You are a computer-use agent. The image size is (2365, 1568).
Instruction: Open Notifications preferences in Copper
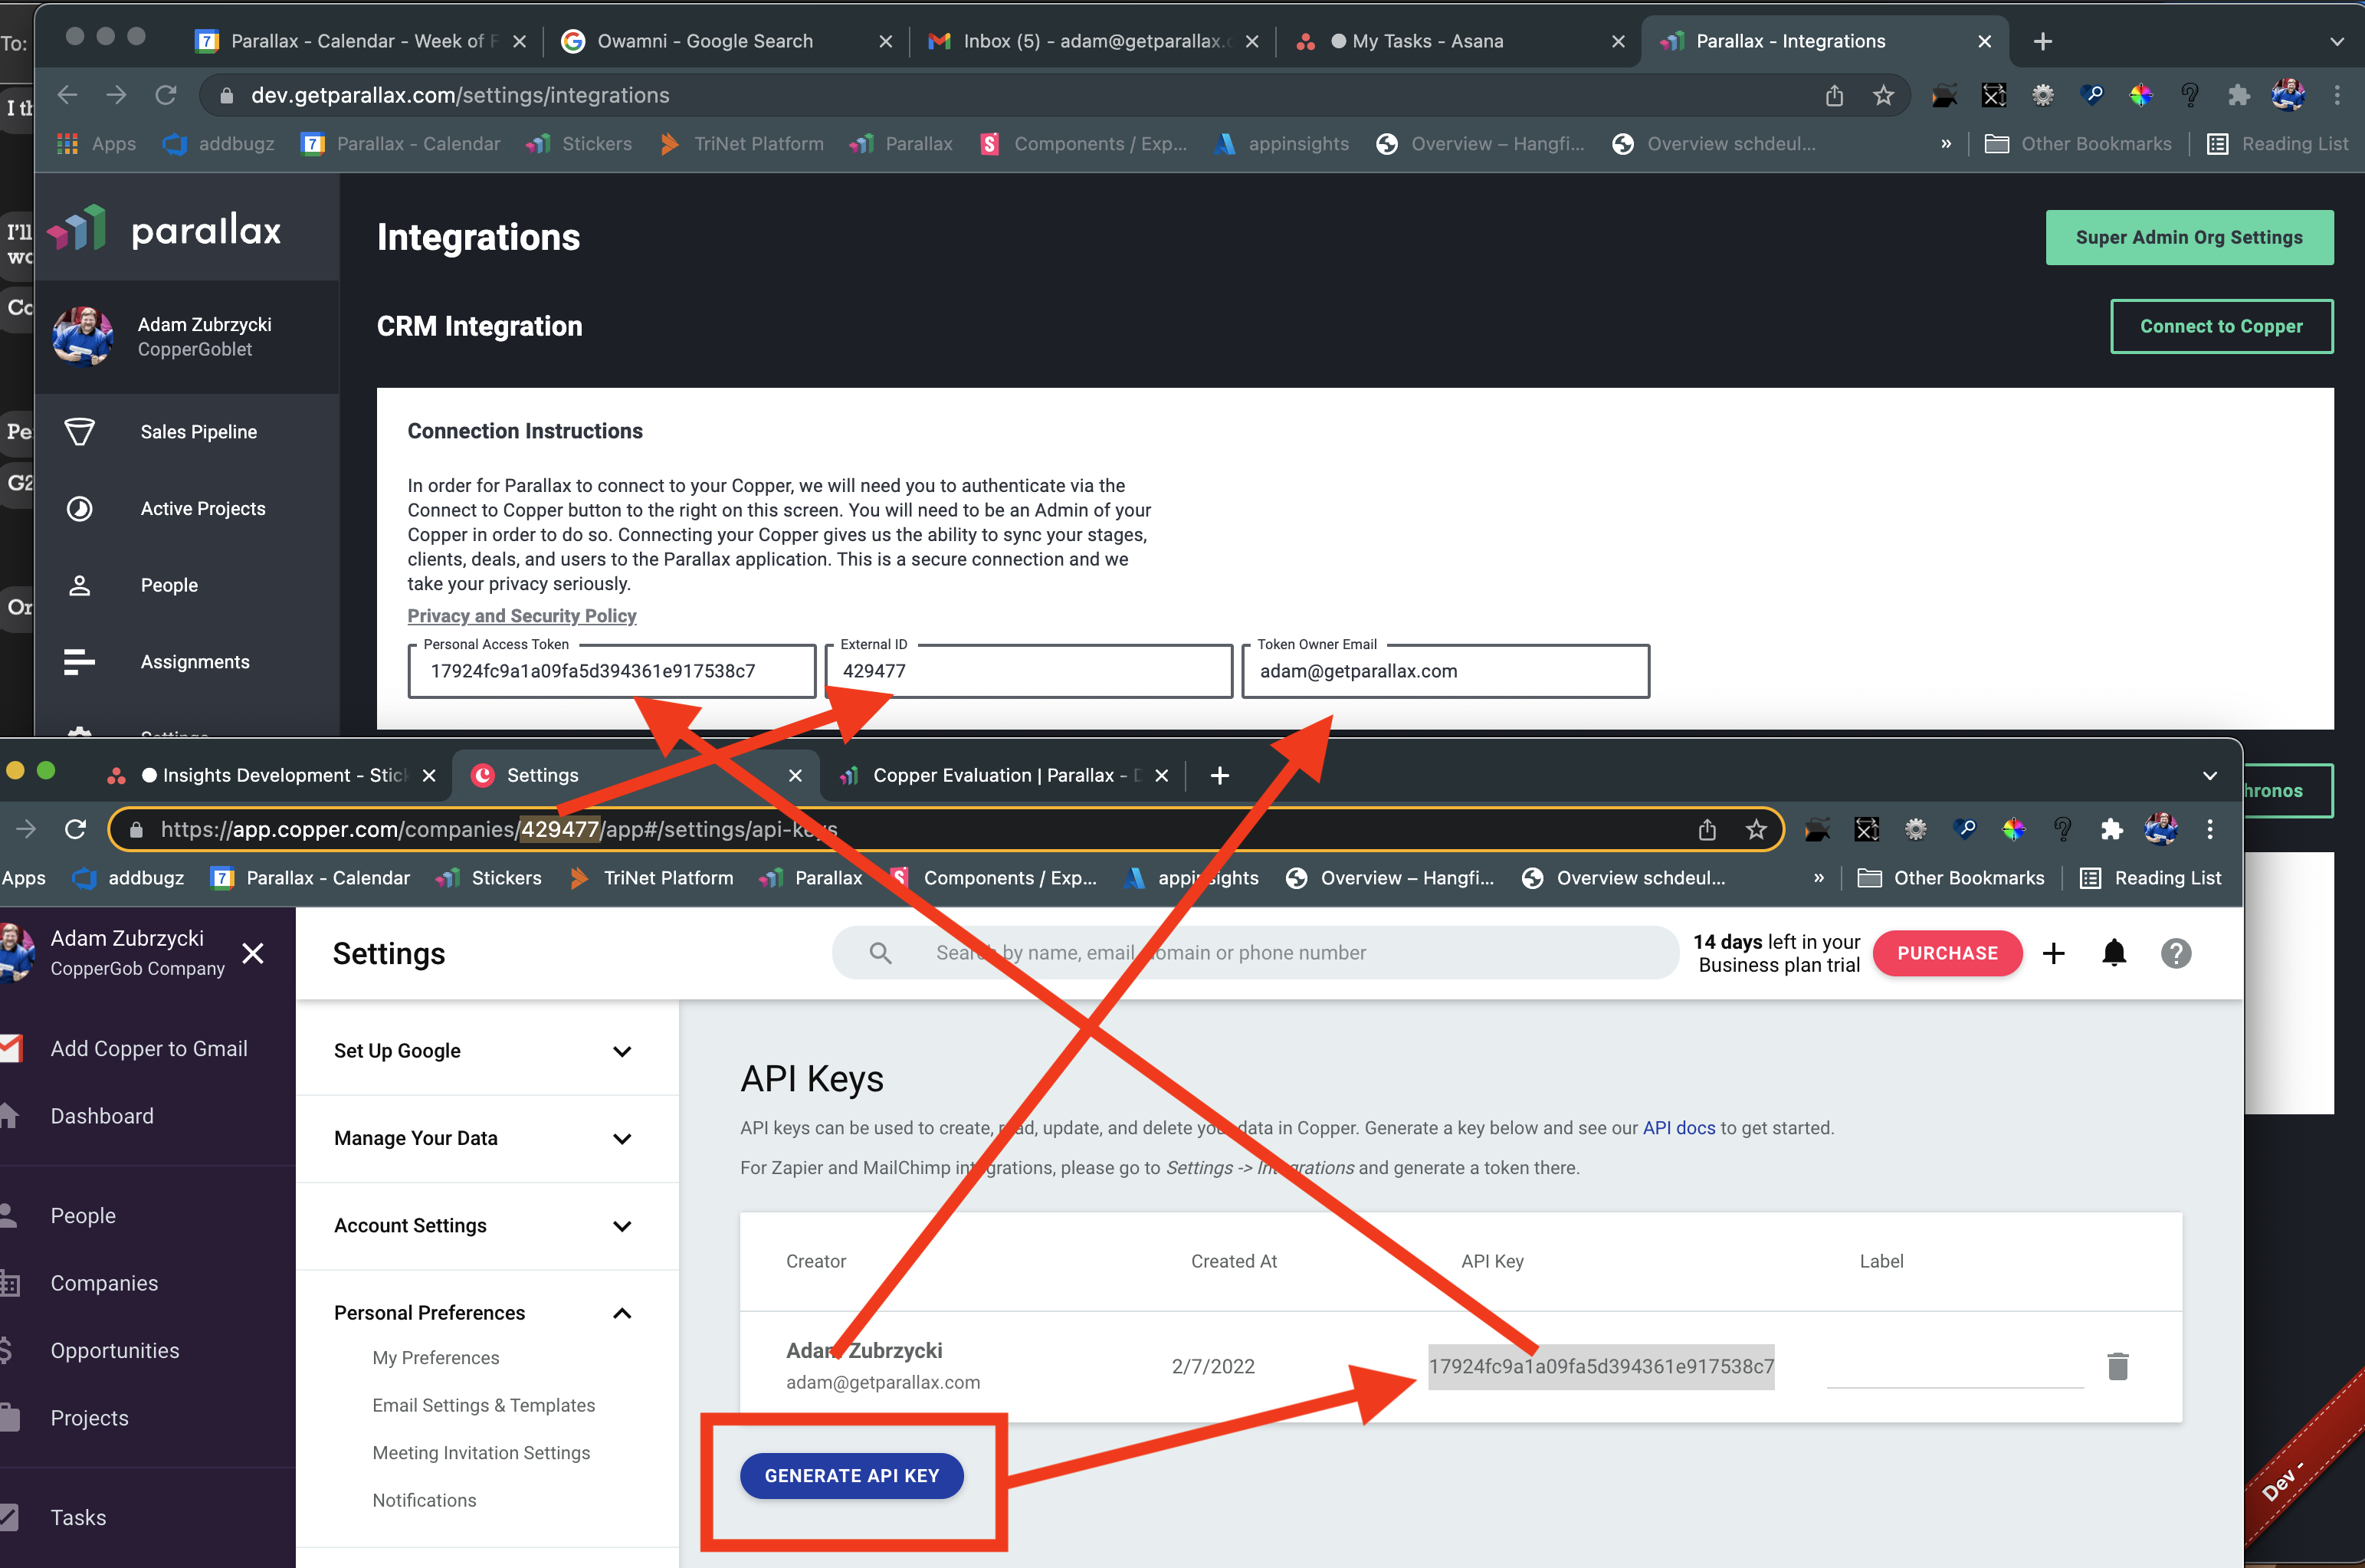424,1500
